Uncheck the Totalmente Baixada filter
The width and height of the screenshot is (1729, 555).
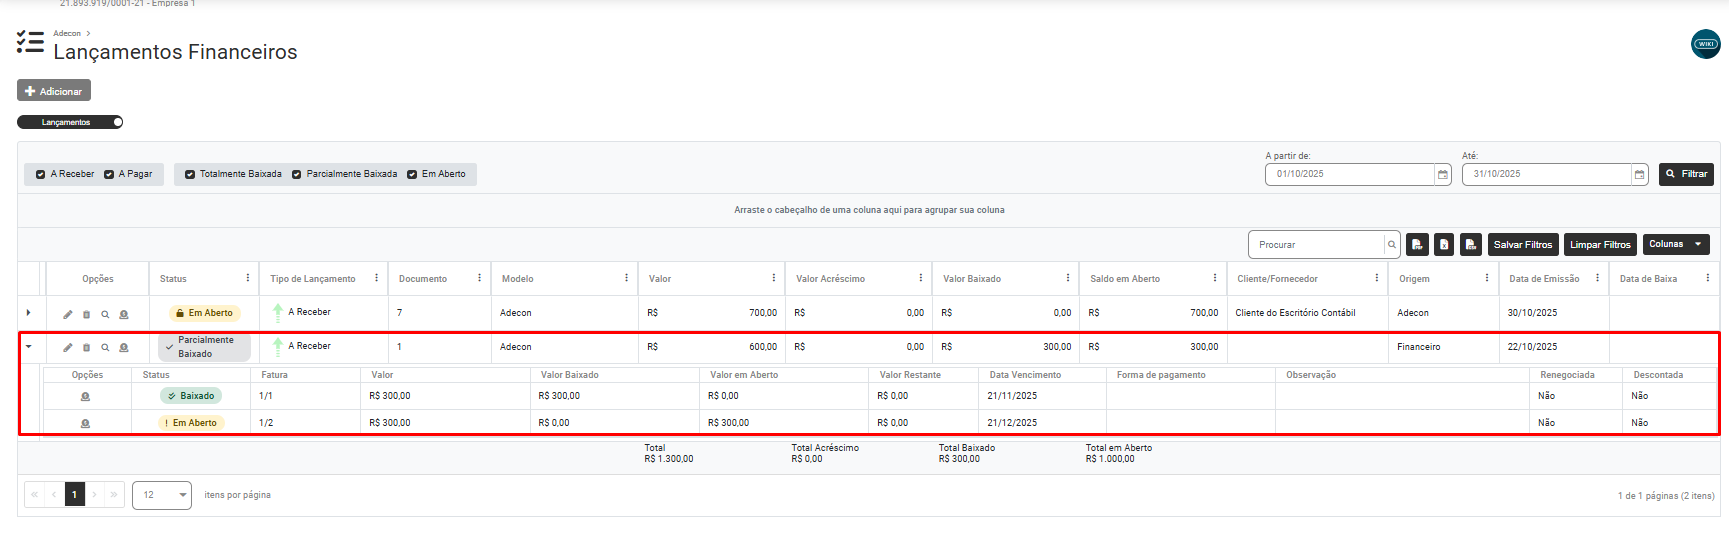tap(190, 175)
